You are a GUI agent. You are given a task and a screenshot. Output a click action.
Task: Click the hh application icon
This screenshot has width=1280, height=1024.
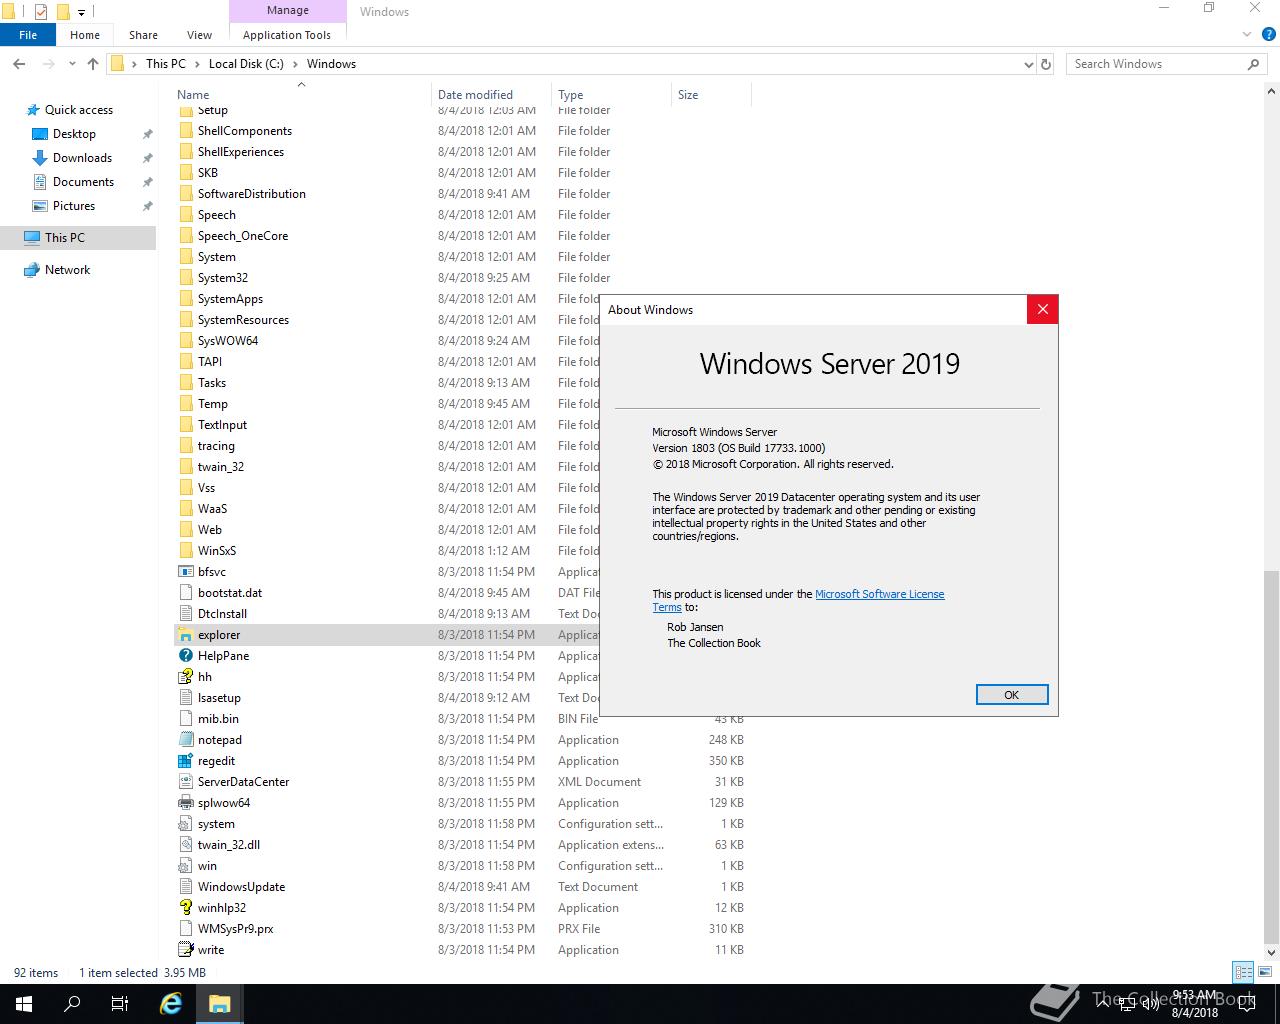pyautogui.click(x=185, y=677)
